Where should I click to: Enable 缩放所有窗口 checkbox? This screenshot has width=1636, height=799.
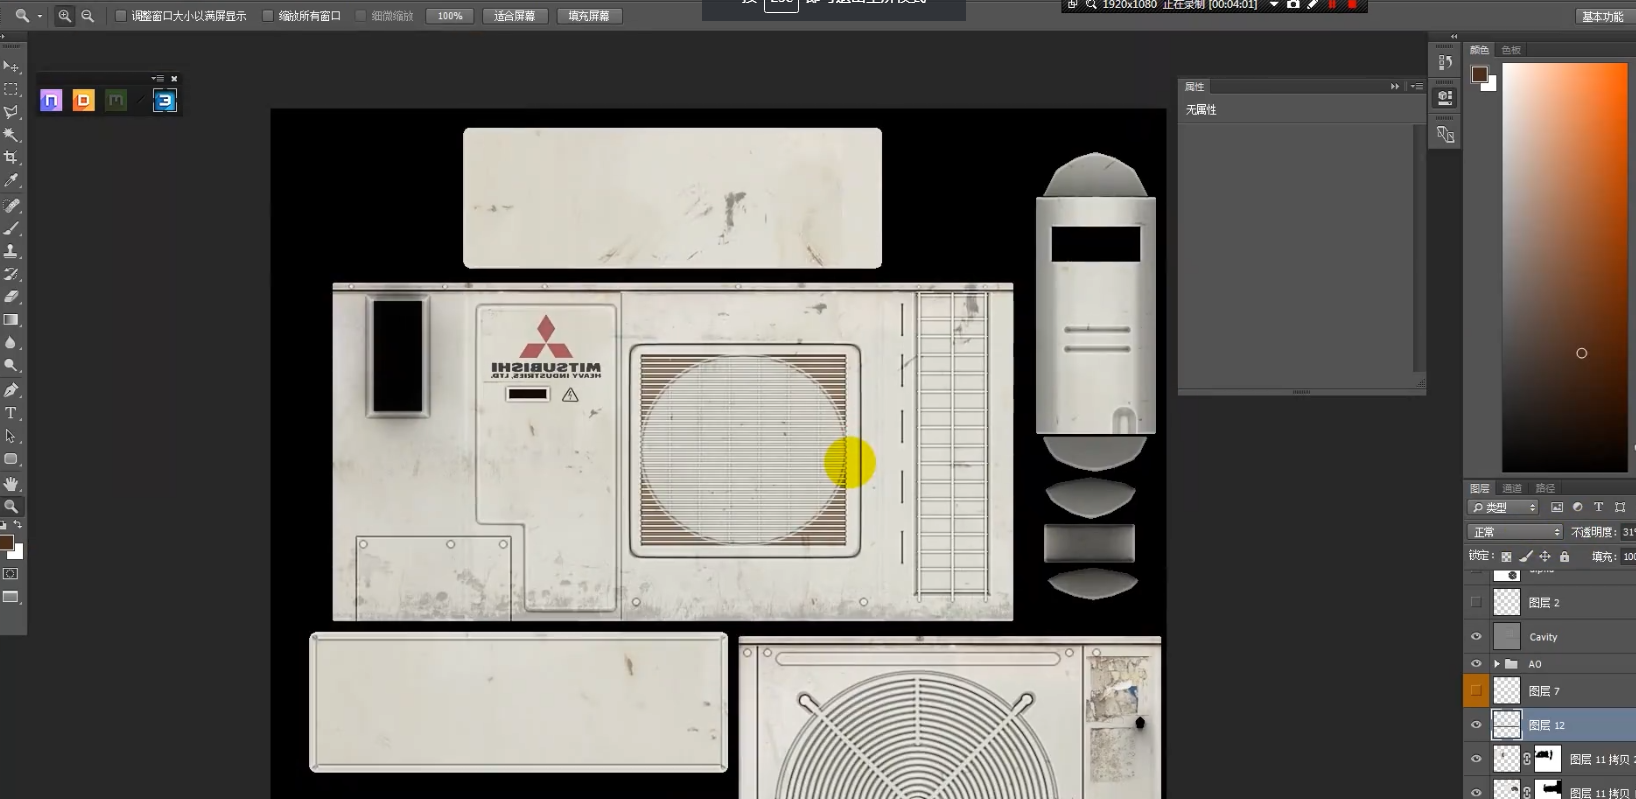coord(268,16)
